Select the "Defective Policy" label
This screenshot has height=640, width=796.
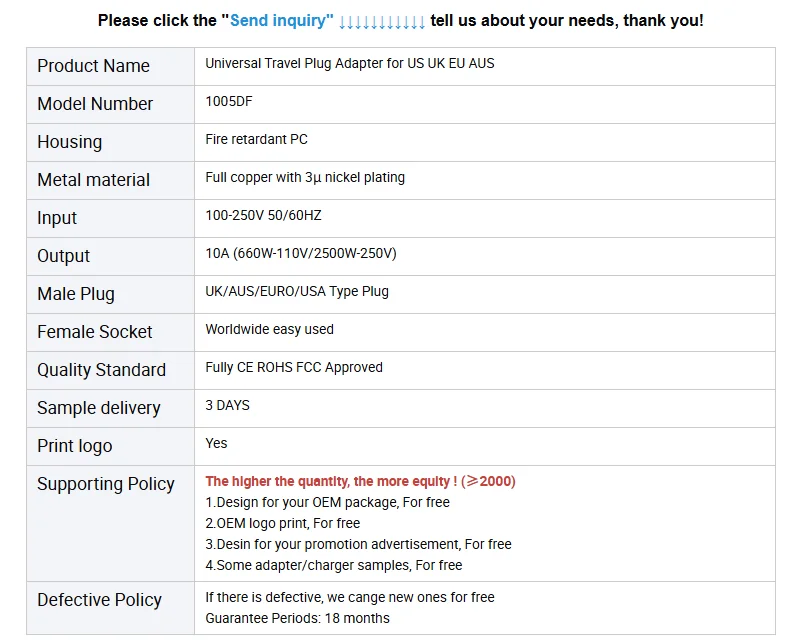[x=100, y=600]
